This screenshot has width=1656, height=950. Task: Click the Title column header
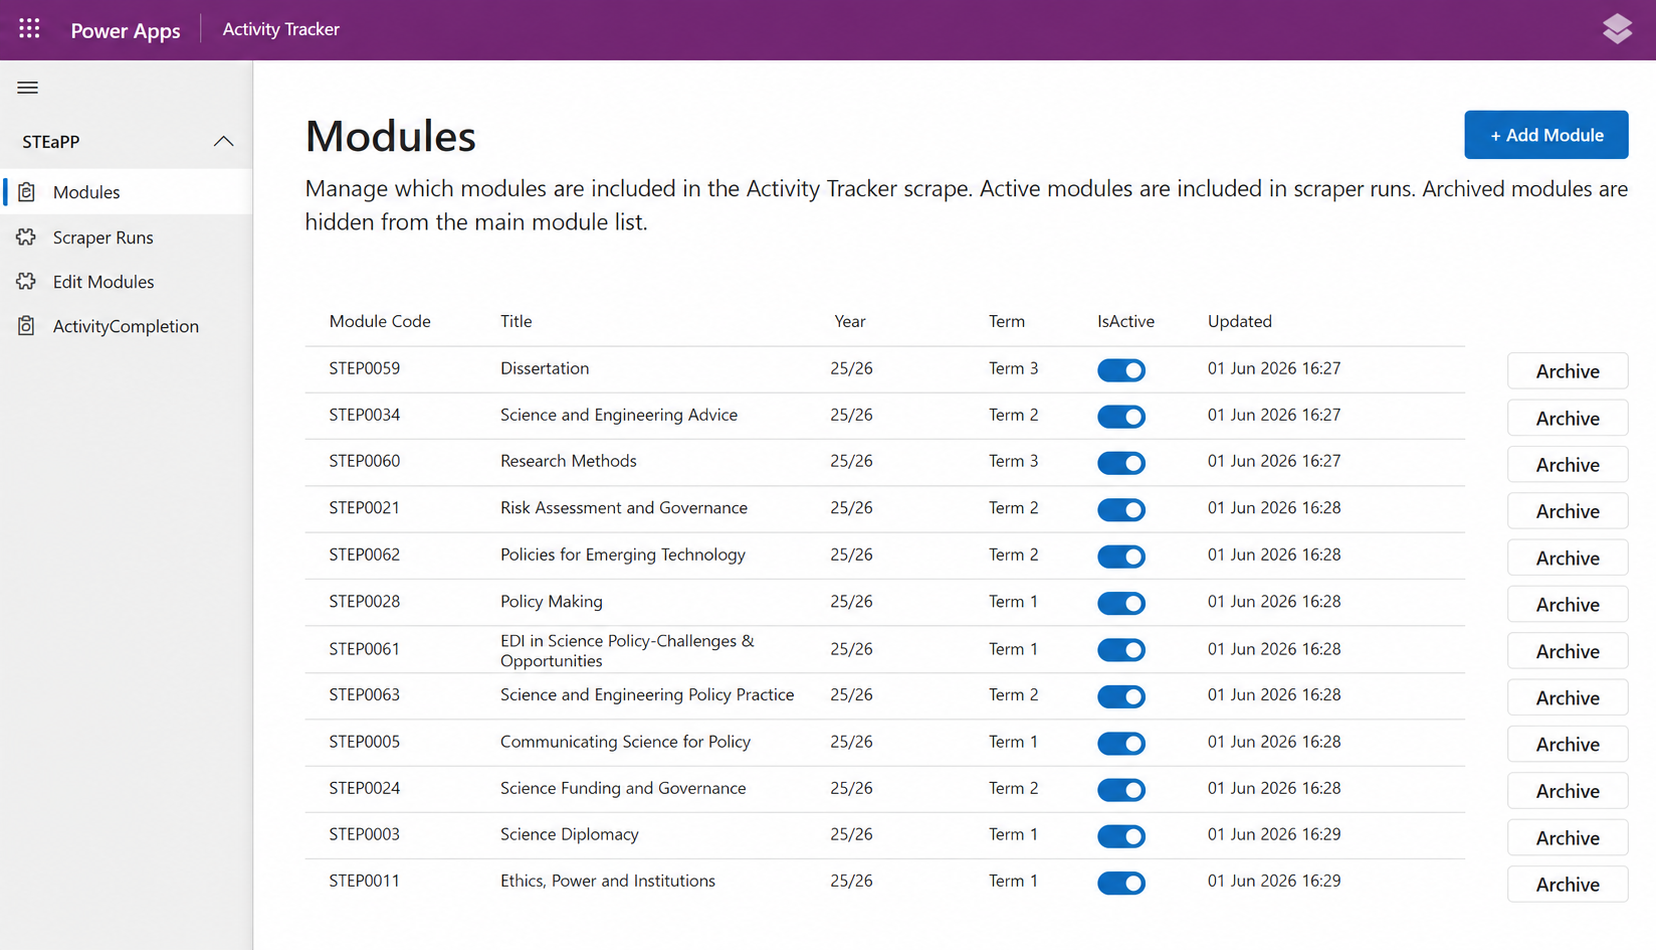coord(516,321)
